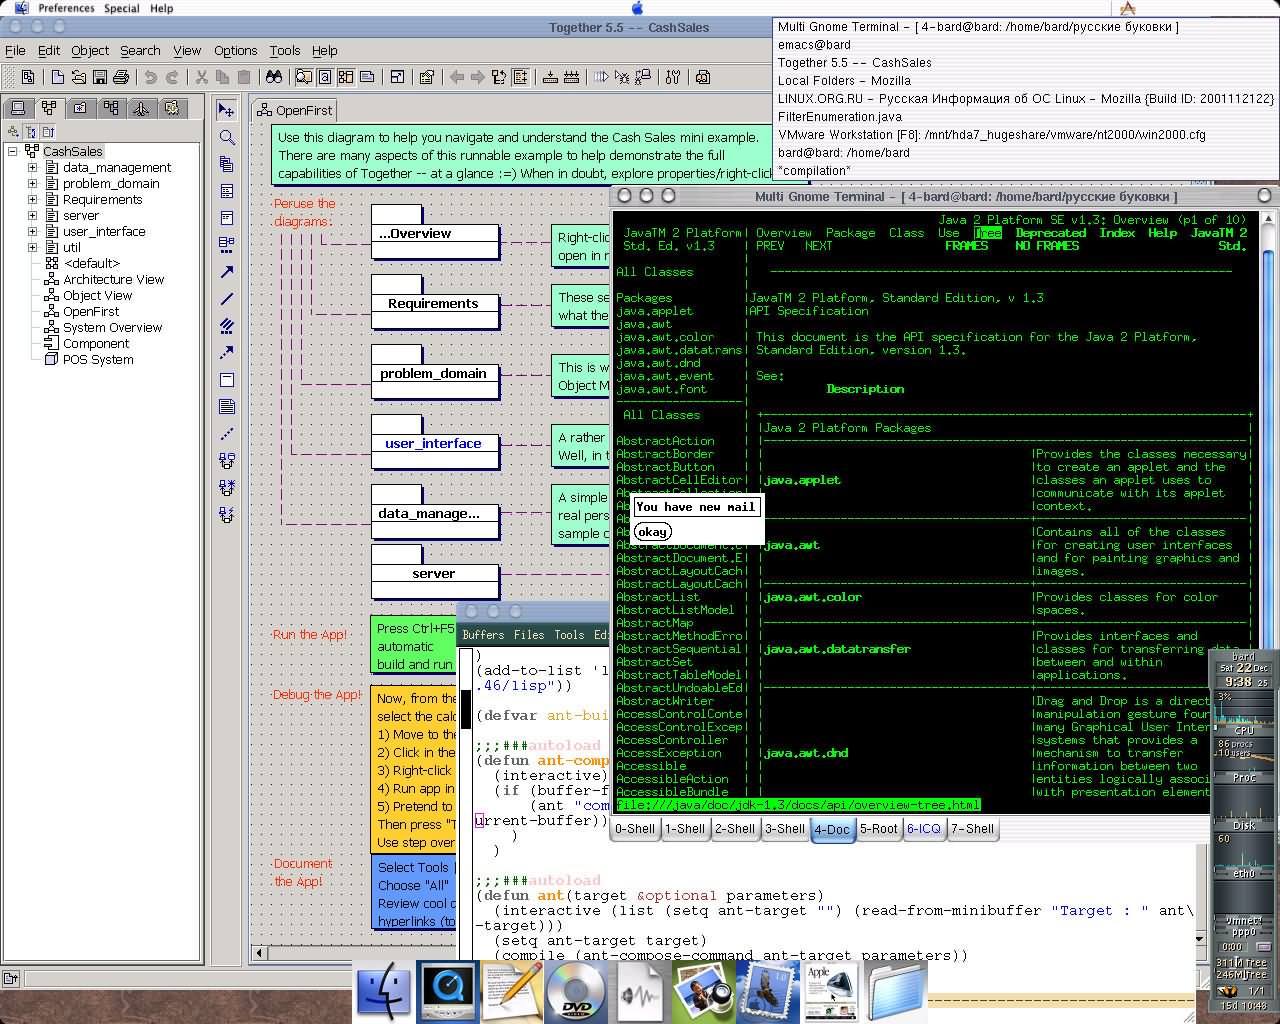Select the text note page tool
Screen dimensions: 1280x1024
pyautogui.click(x=227, y=407)
